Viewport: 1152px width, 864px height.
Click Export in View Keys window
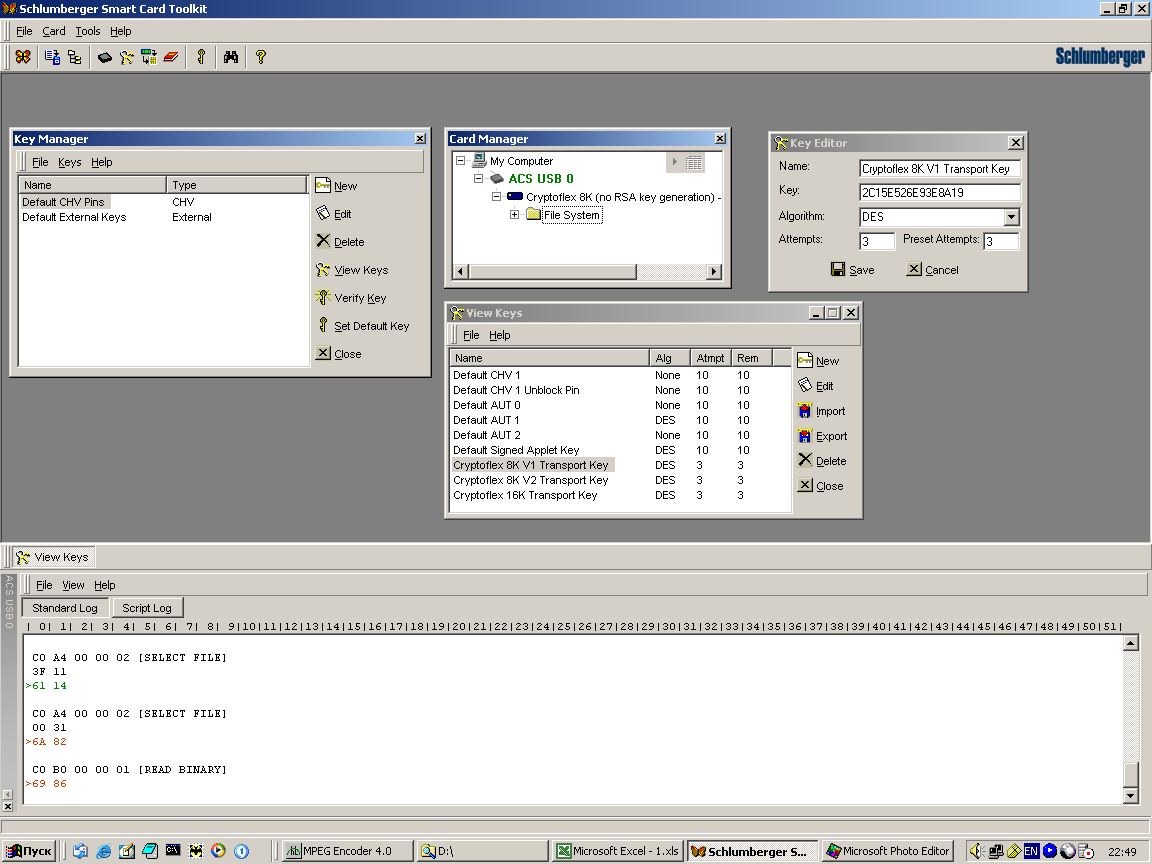[x=823, y=436]
